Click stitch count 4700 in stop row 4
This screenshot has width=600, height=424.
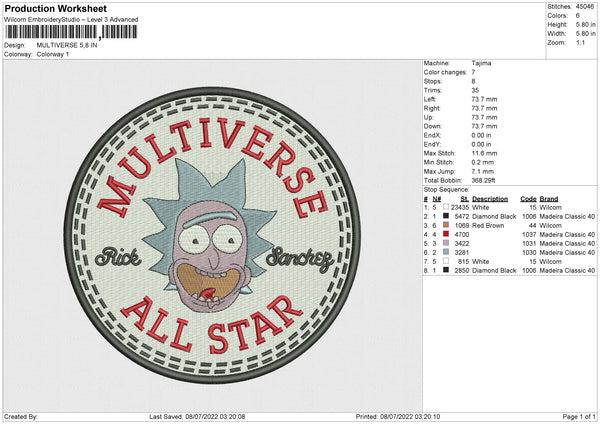pos(461,235)
